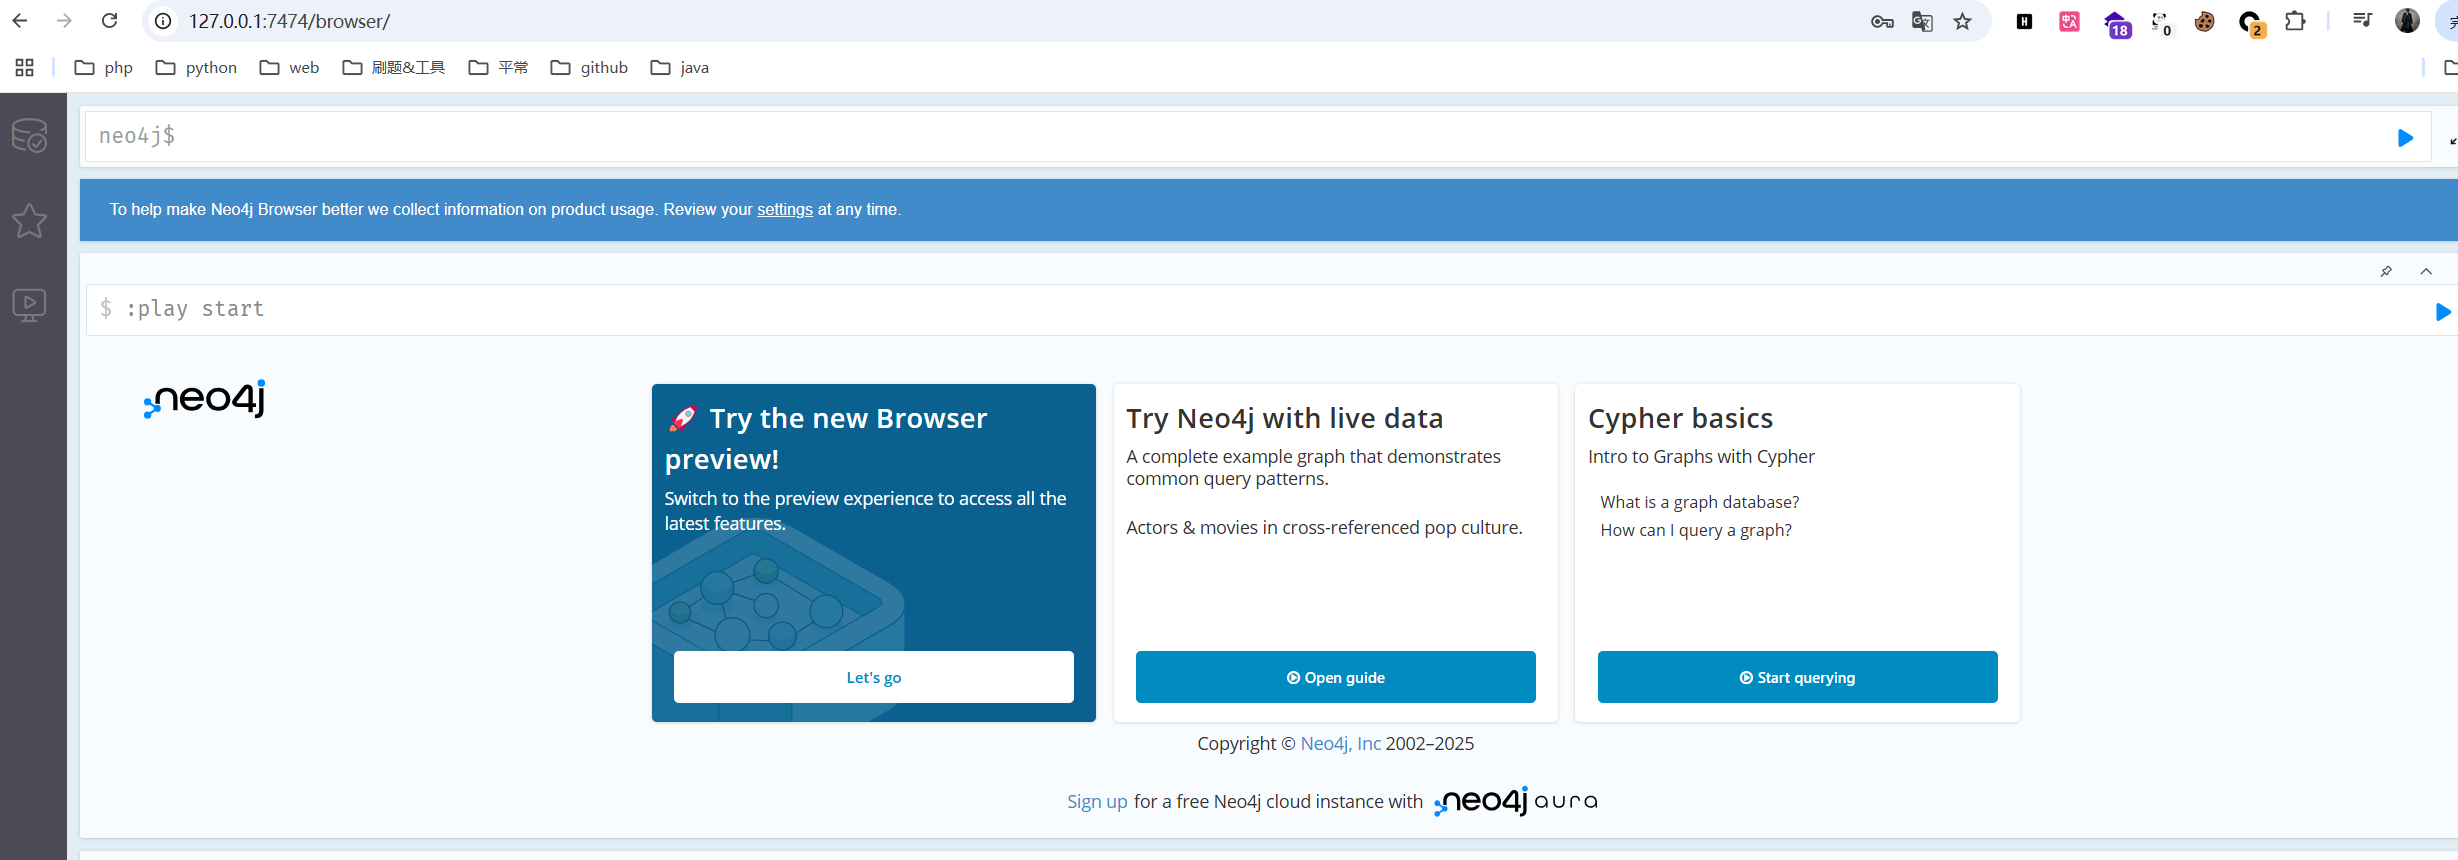
Task: Click the Open guide button
Action: tap(1336, 677)
